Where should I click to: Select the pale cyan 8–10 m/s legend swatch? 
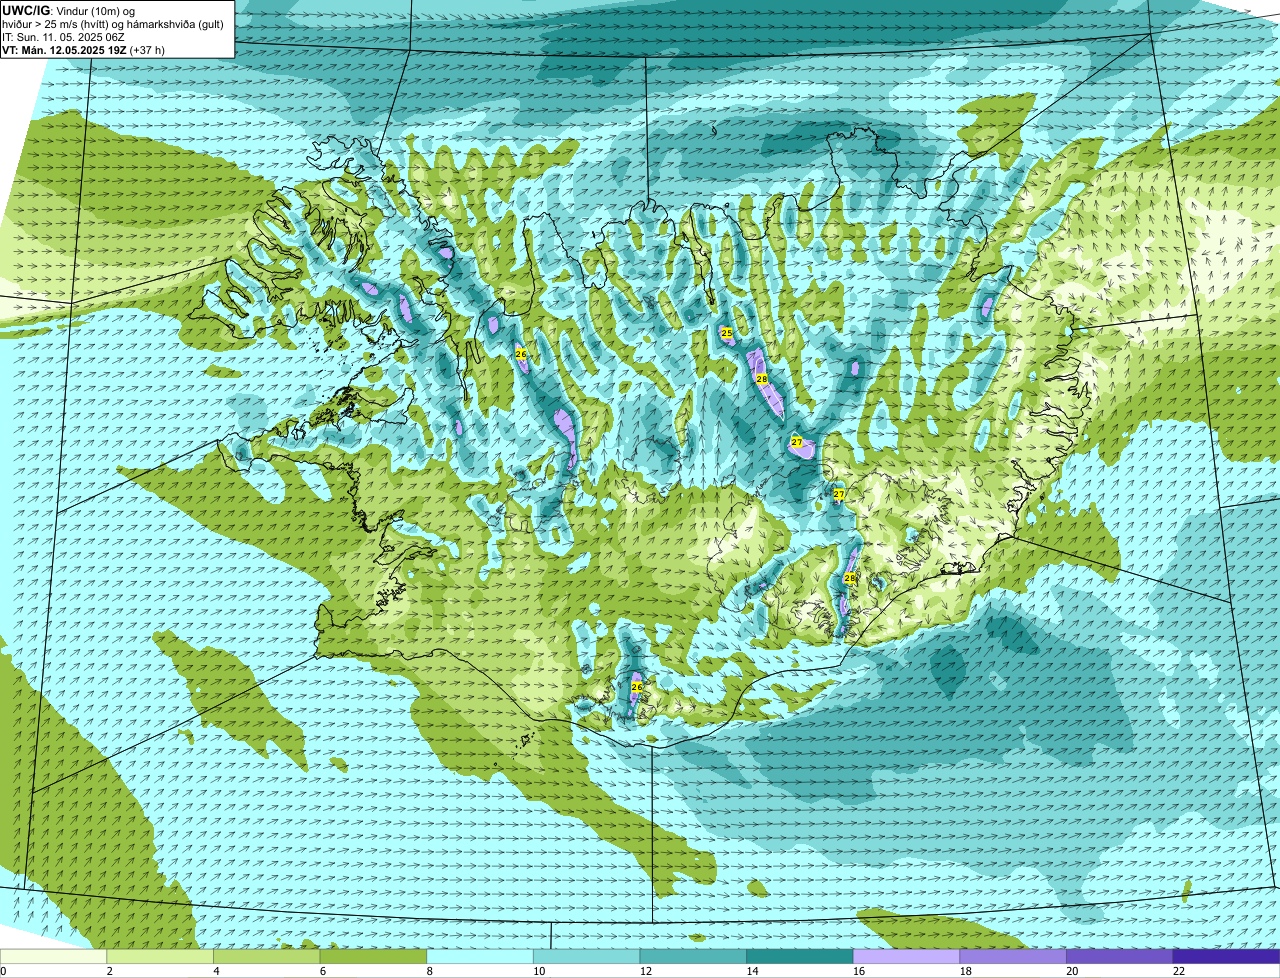480,957
